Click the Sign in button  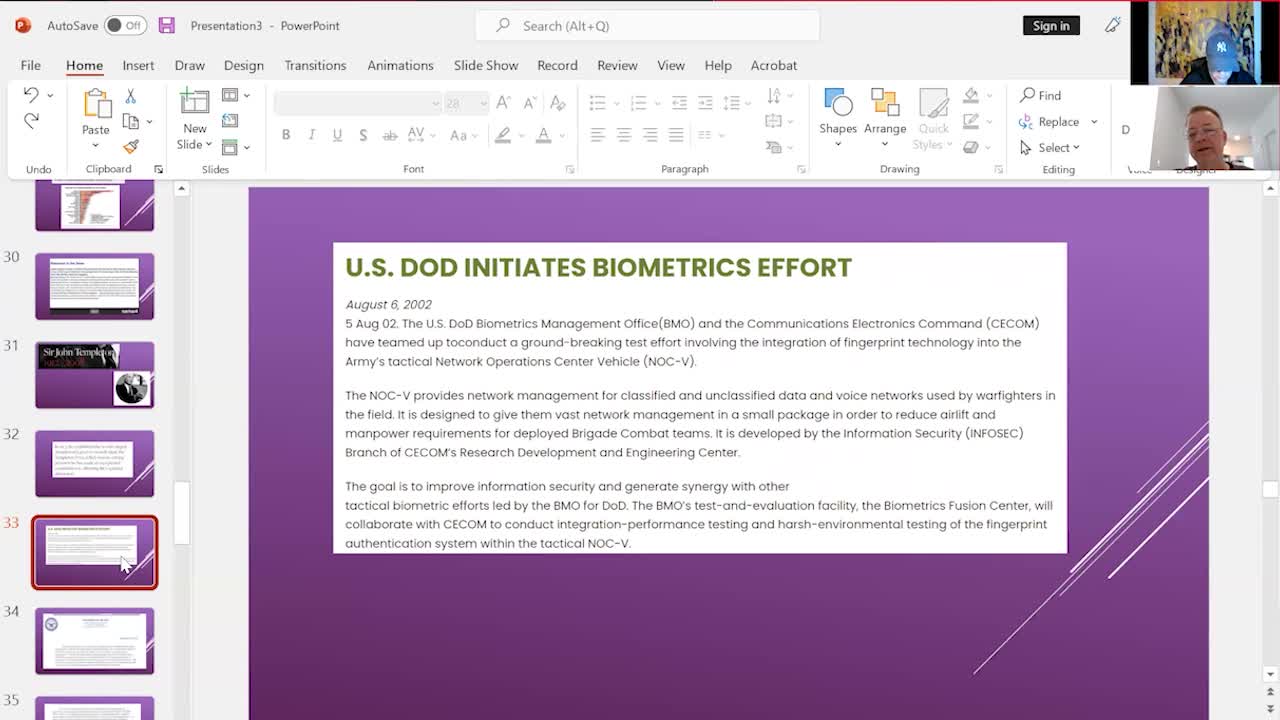1051,25
